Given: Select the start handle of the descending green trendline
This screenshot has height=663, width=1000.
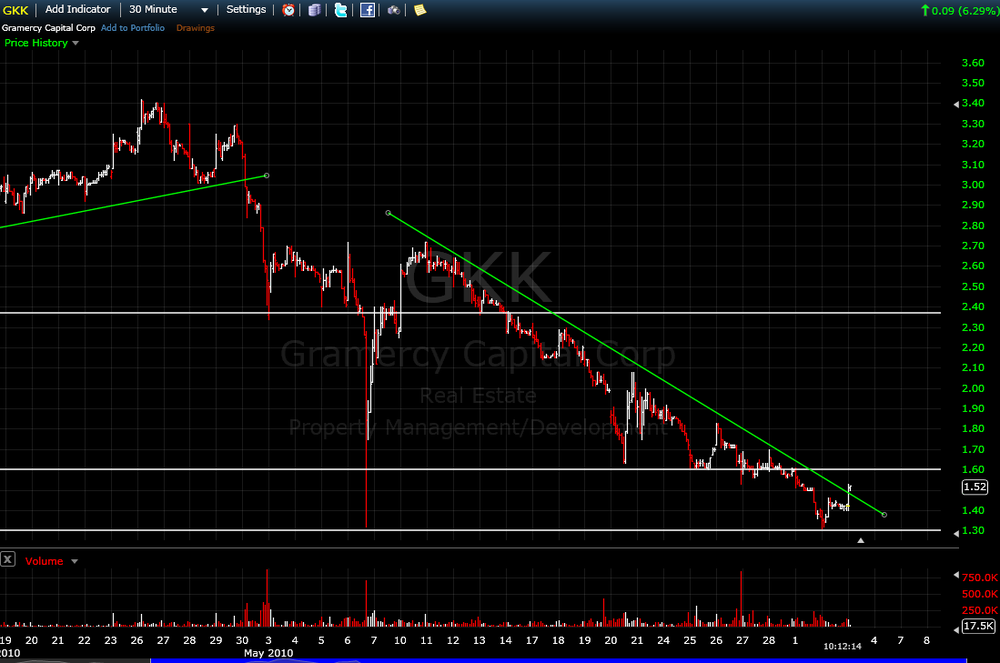Looking at the screenshot, I should pyautogui.click(x=388, y=213).
